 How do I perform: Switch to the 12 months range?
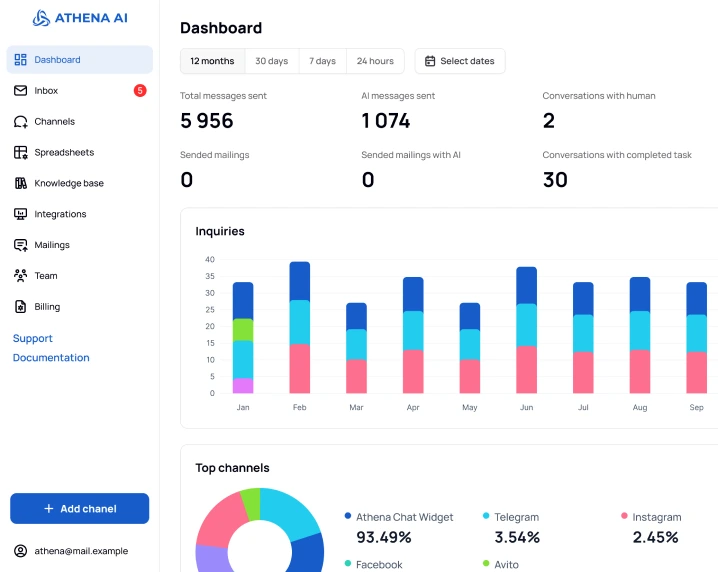click(212, 61)
